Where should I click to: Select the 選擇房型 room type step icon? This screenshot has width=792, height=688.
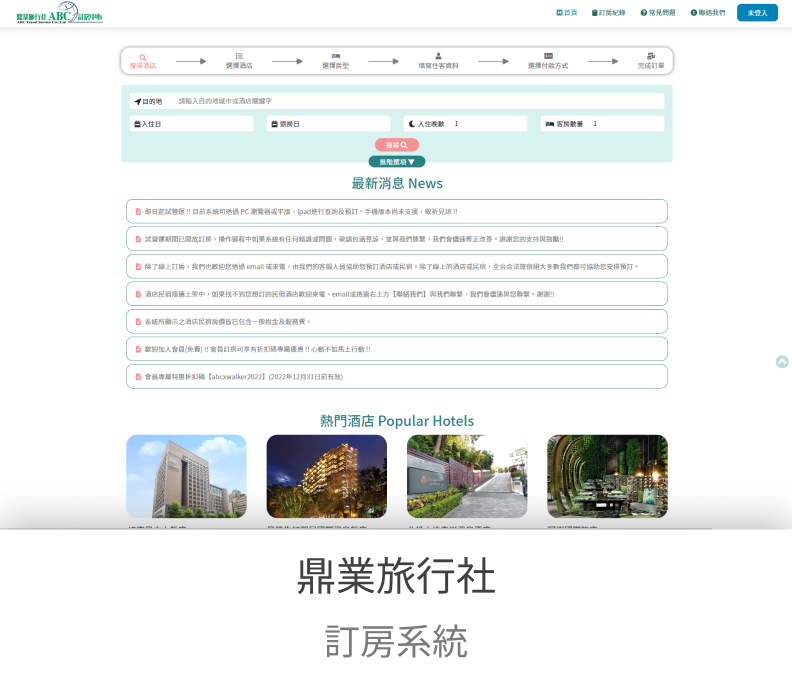pos(335,56)
